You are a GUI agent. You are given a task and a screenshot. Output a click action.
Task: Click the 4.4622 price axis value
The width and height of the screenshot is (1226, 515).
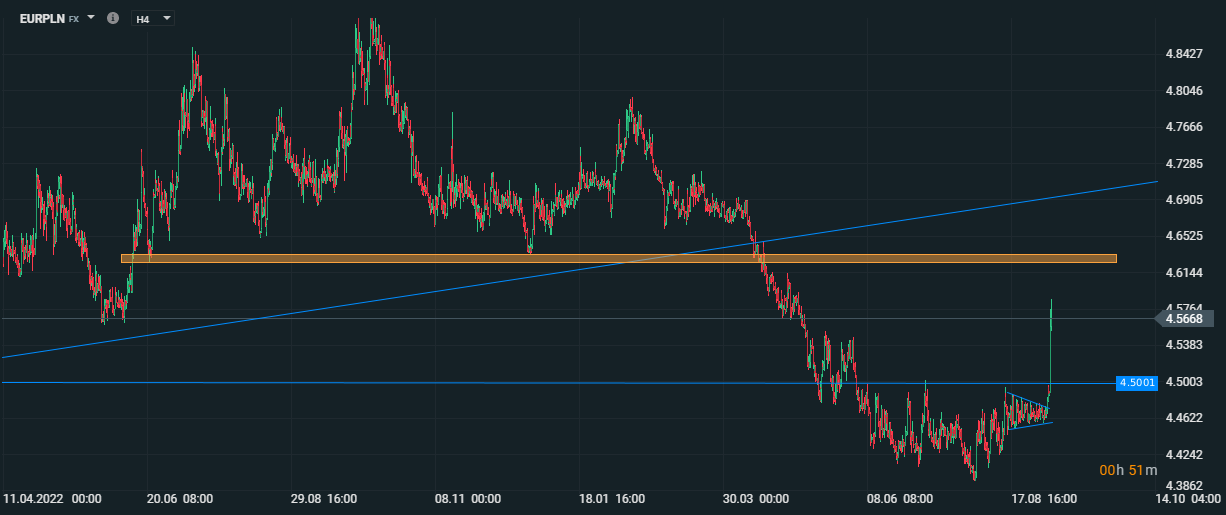pyautogui.click(x=1183, y=418)
